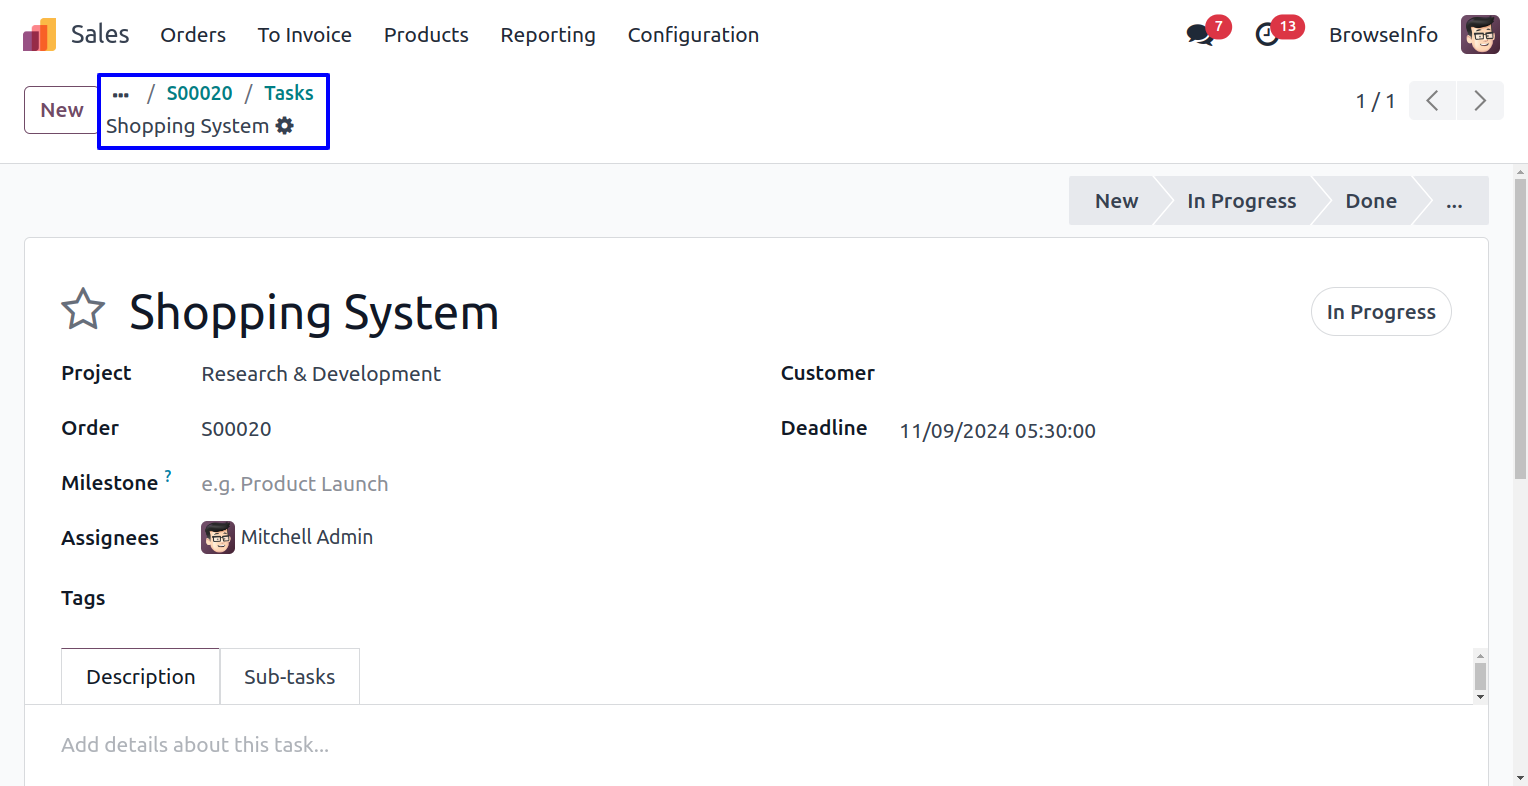Toggle the In Progress state button
Image resolution: width=1528 pixels, height=786 pixels.
pos(1380,312)
